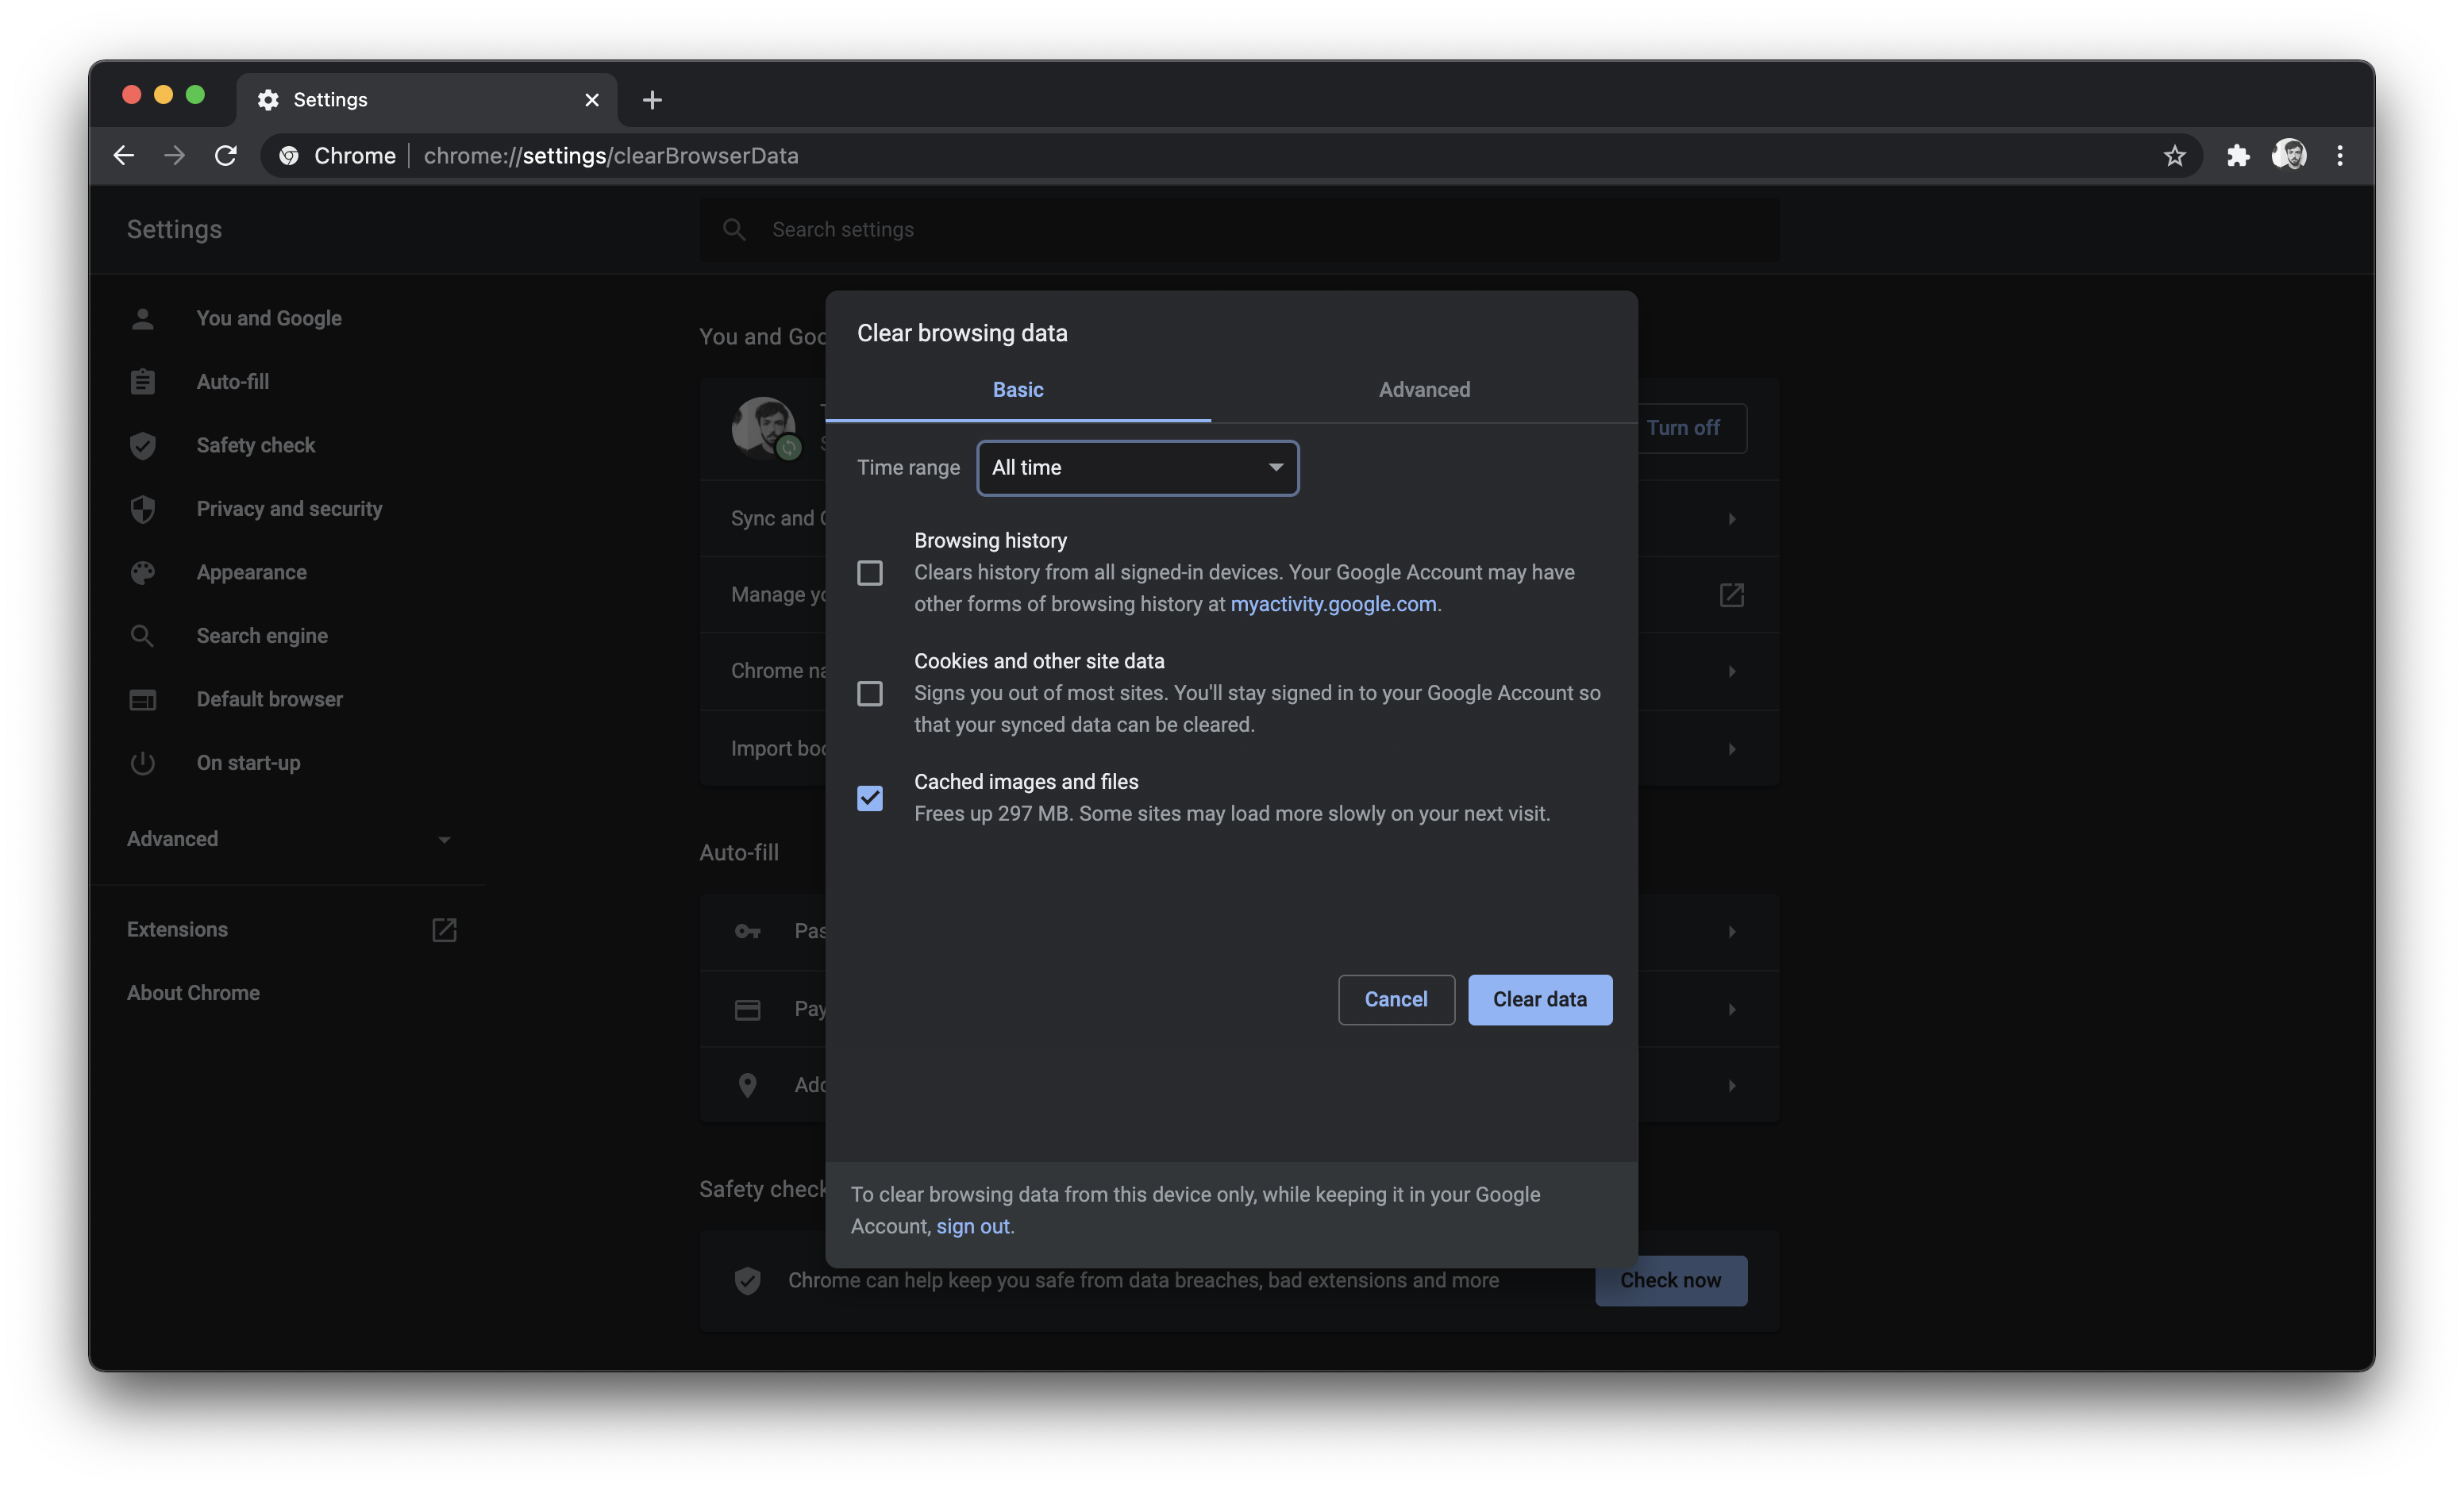Image resolution: width=2464 pixels, height=1489 pixels.
Task: Click the back navigation arrow
Action: (x=124, y=156)
